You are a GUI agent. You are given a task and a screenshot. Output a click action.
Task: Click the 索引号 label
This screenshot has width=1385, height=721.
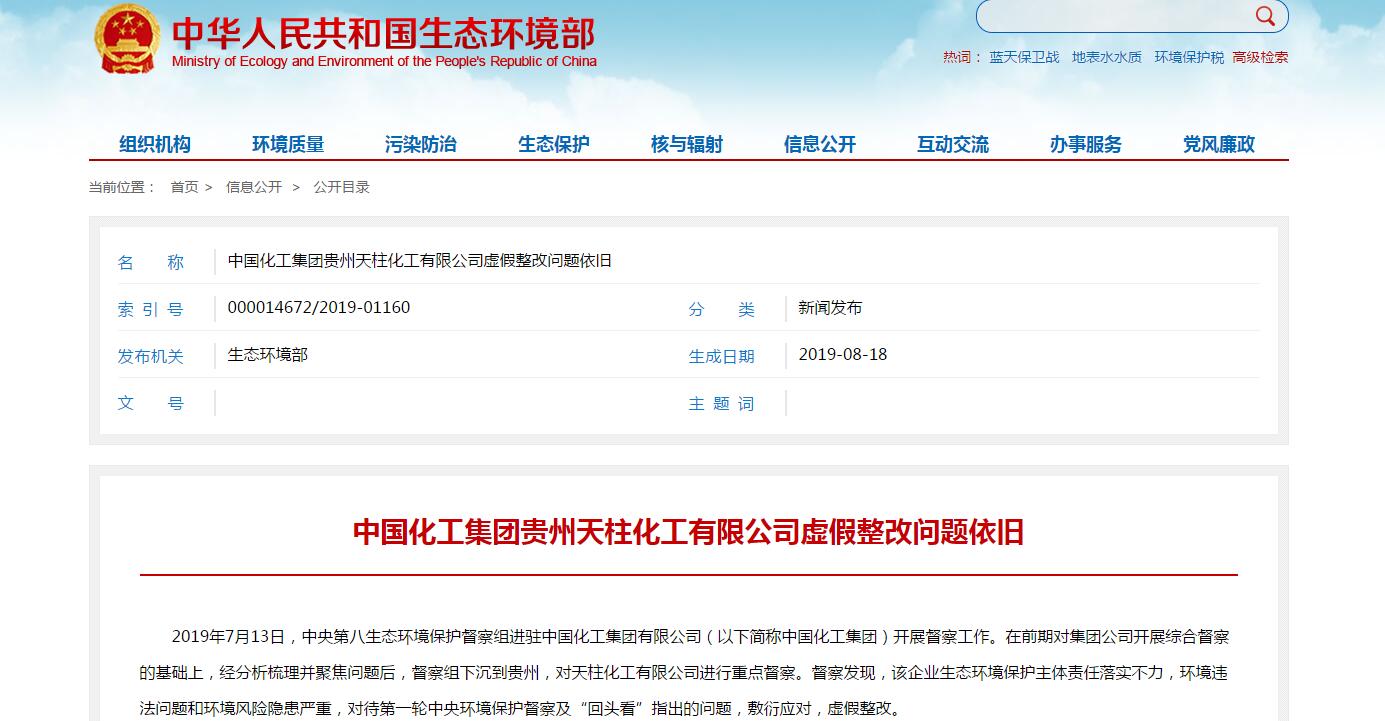[151, 309]
